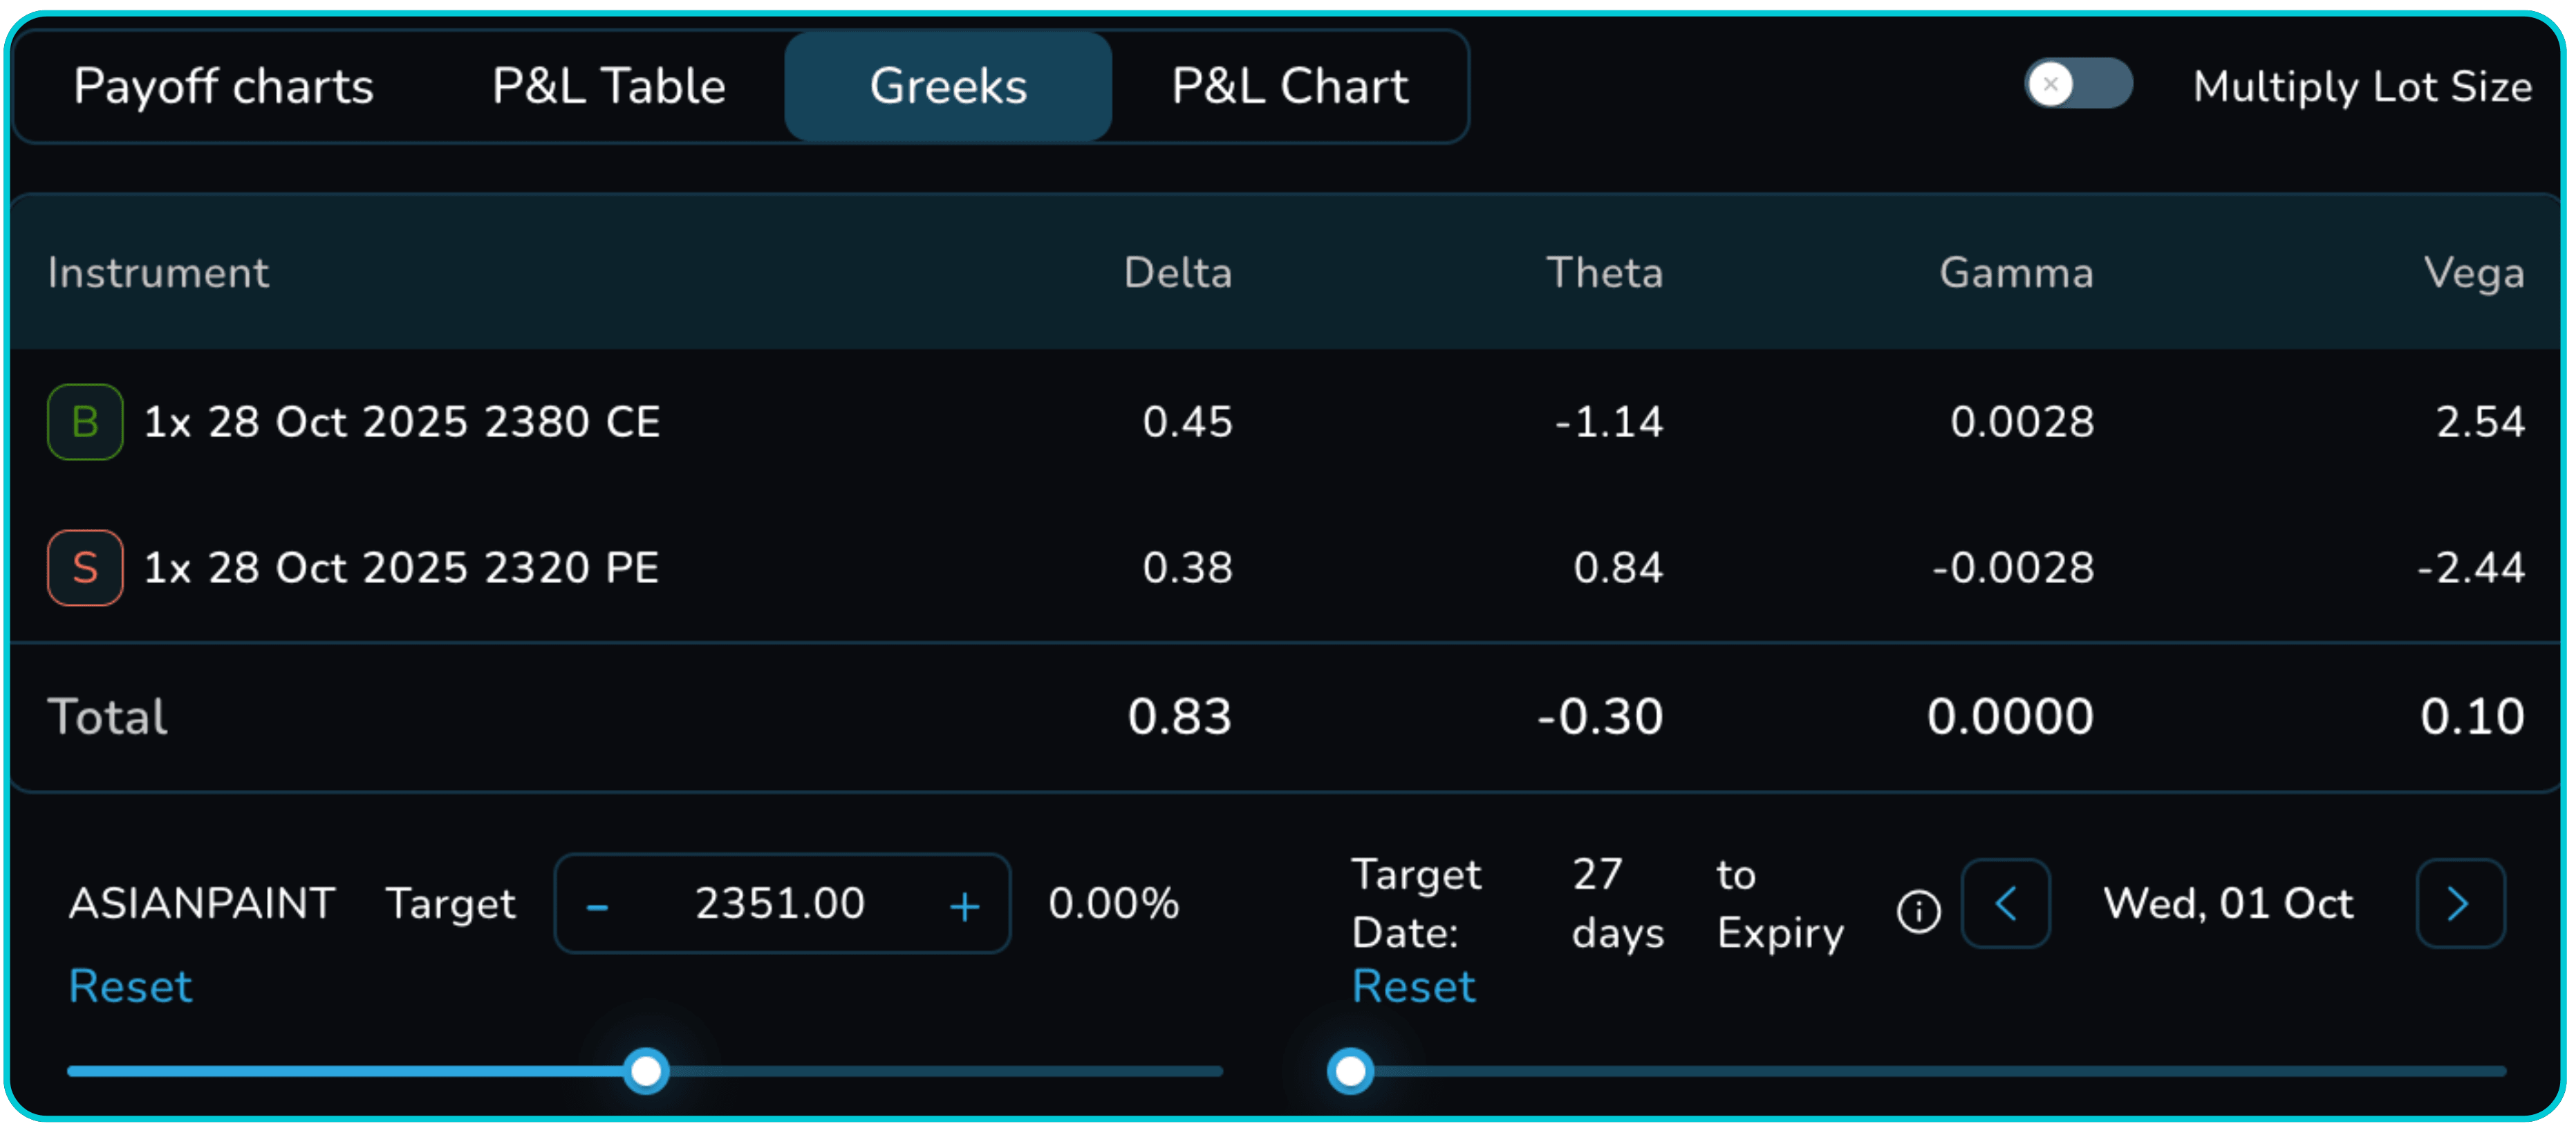2576x1126 pixels.
Task: Select the 2380 CE instrument row
Action: point(402,422)
